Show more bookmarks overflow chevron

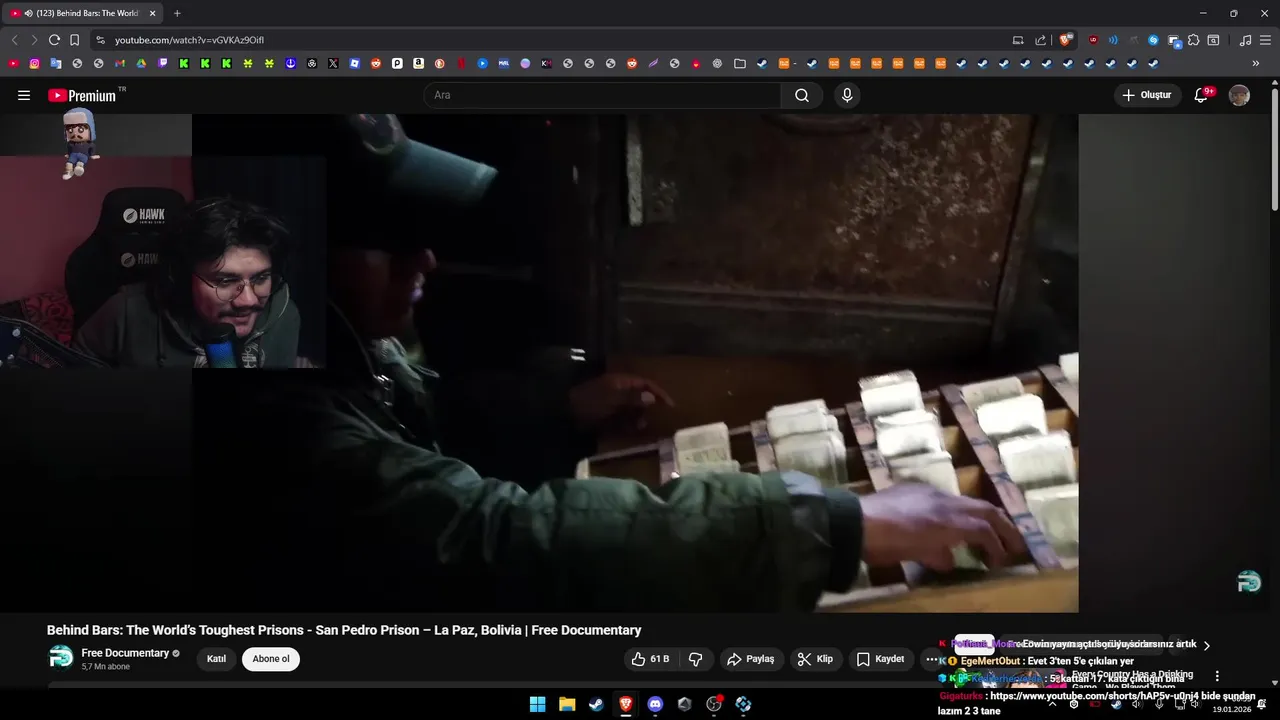1256,63
